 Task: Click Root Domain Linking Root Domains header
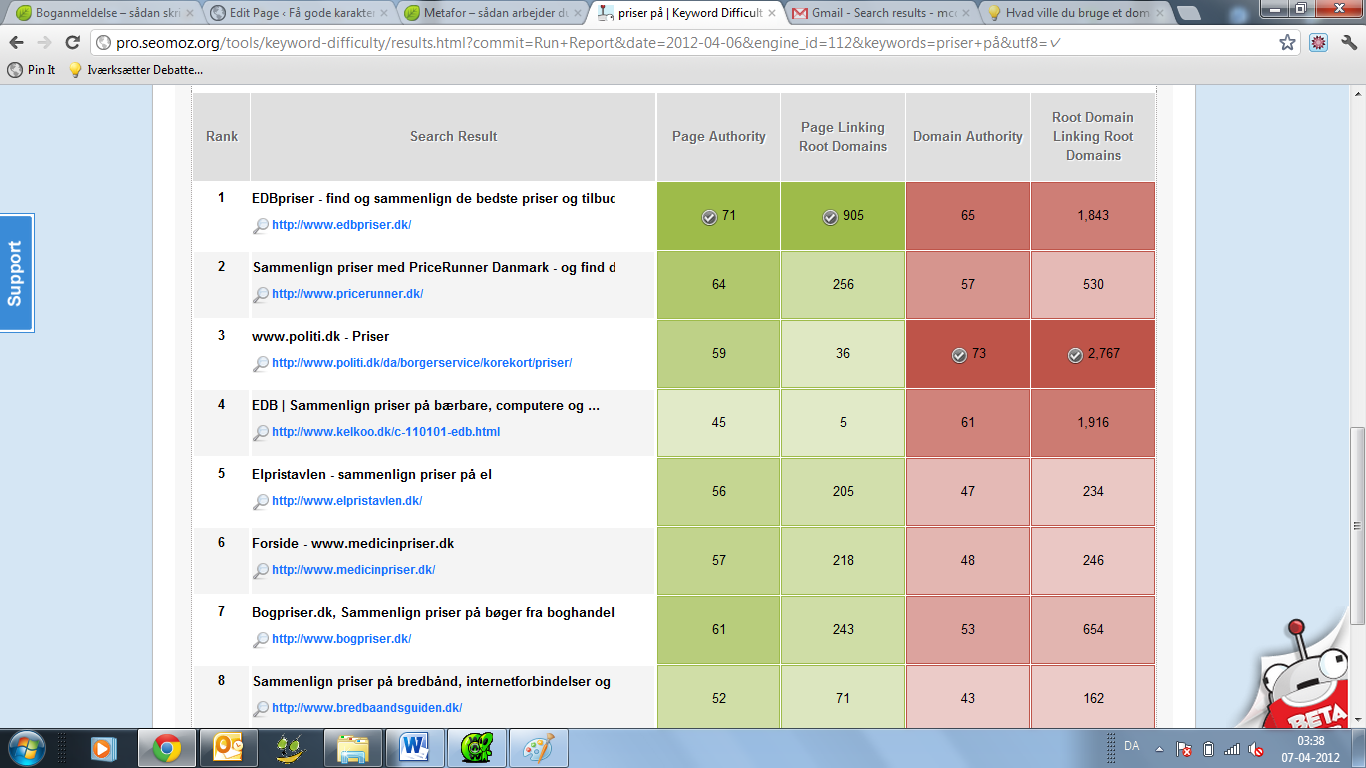point(1093,137)
